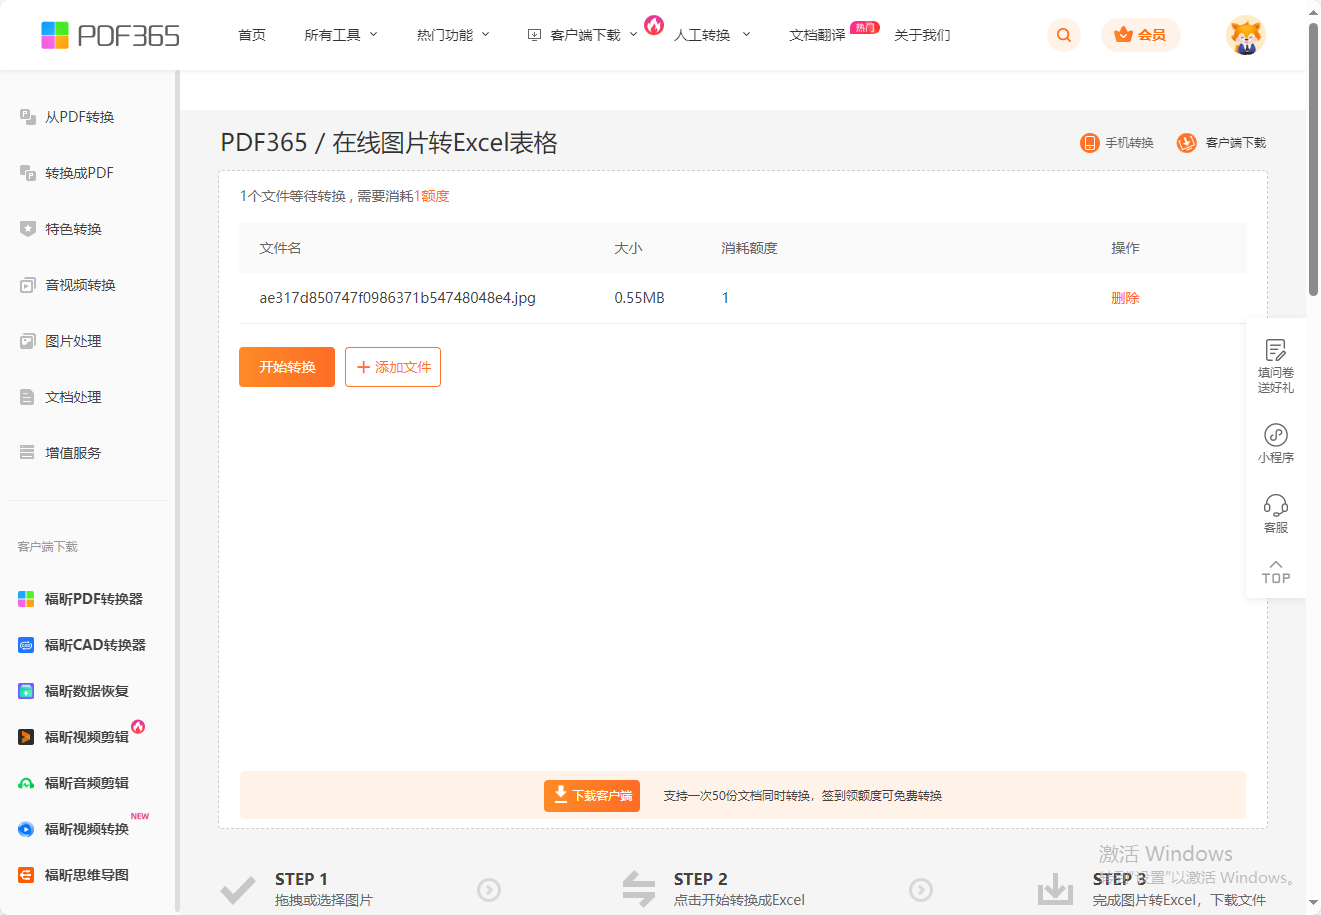Click the 福昕音频剪辑 app icon
Screen dimensions: 1321x915
26,783
